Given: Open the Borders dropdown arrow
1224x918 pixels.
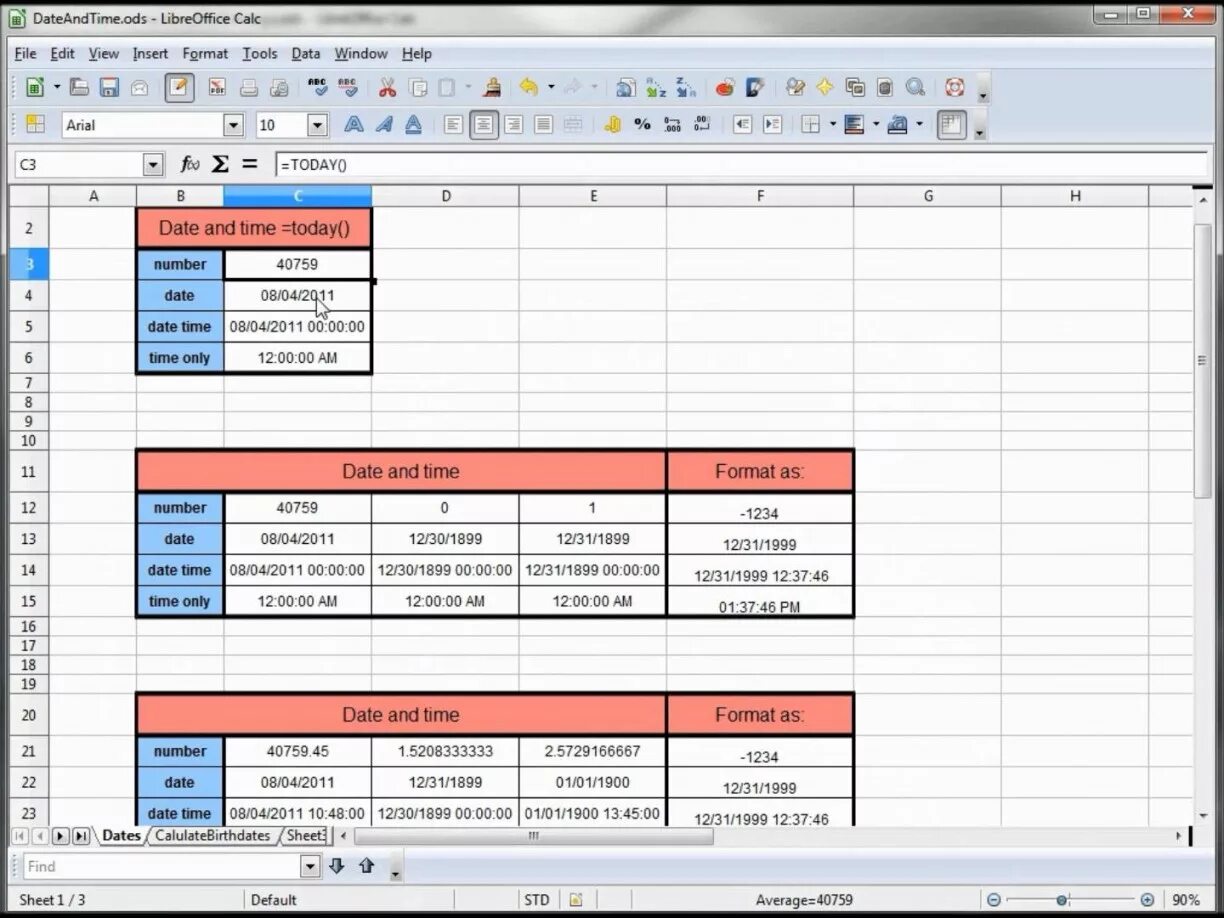Looking at the screenshot, I should click(832, 125).
